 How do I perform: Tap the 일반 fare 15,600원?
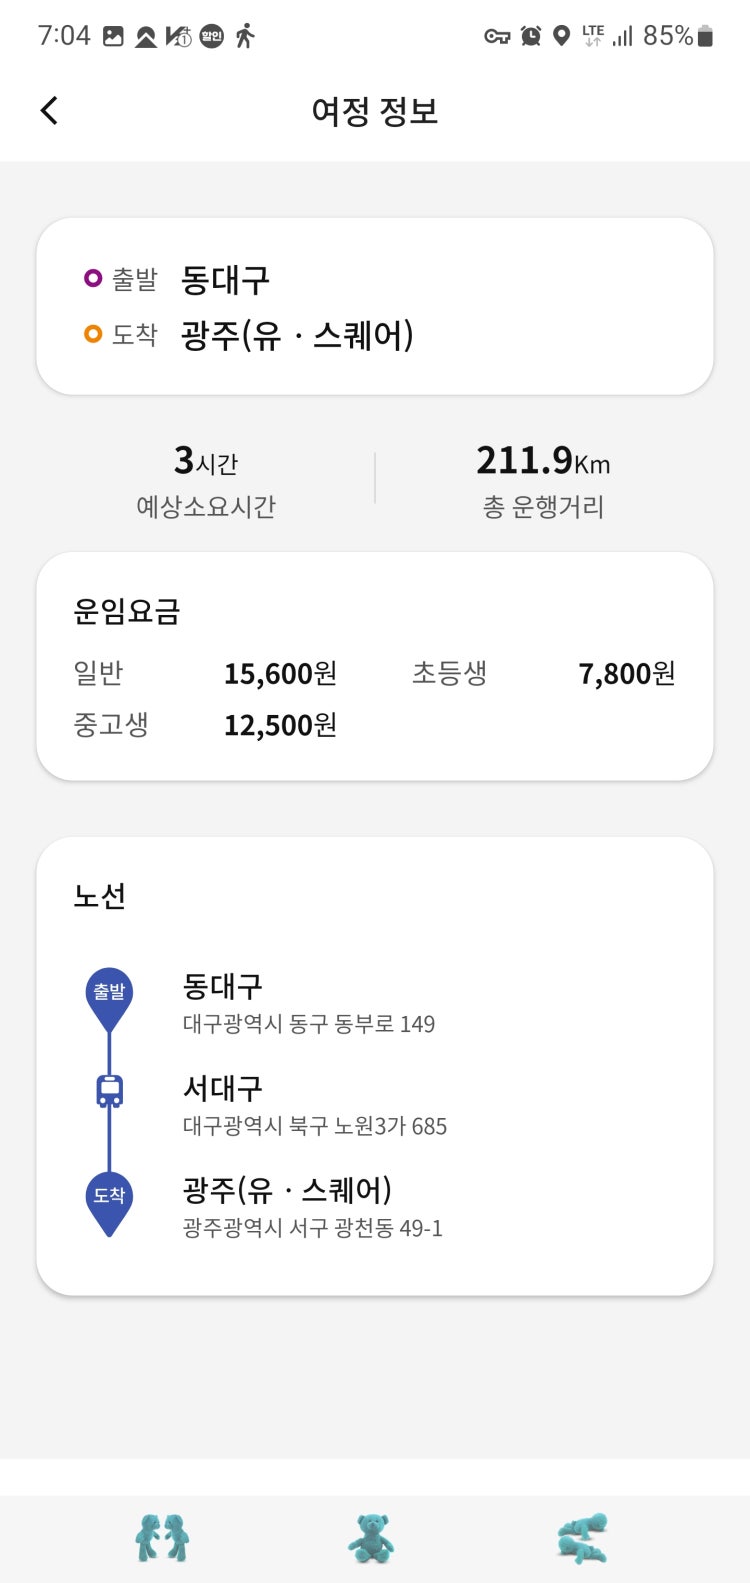(280, 674)
